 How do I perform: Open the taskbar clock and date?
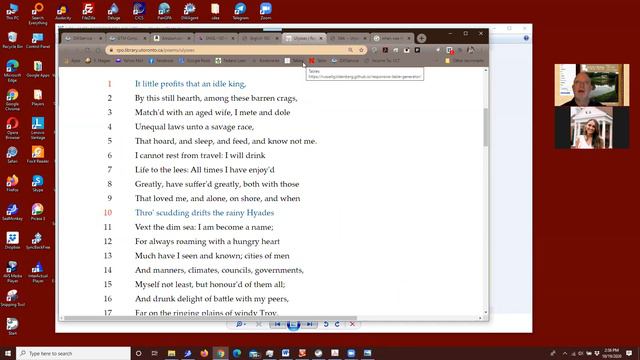tap(611, 353)
